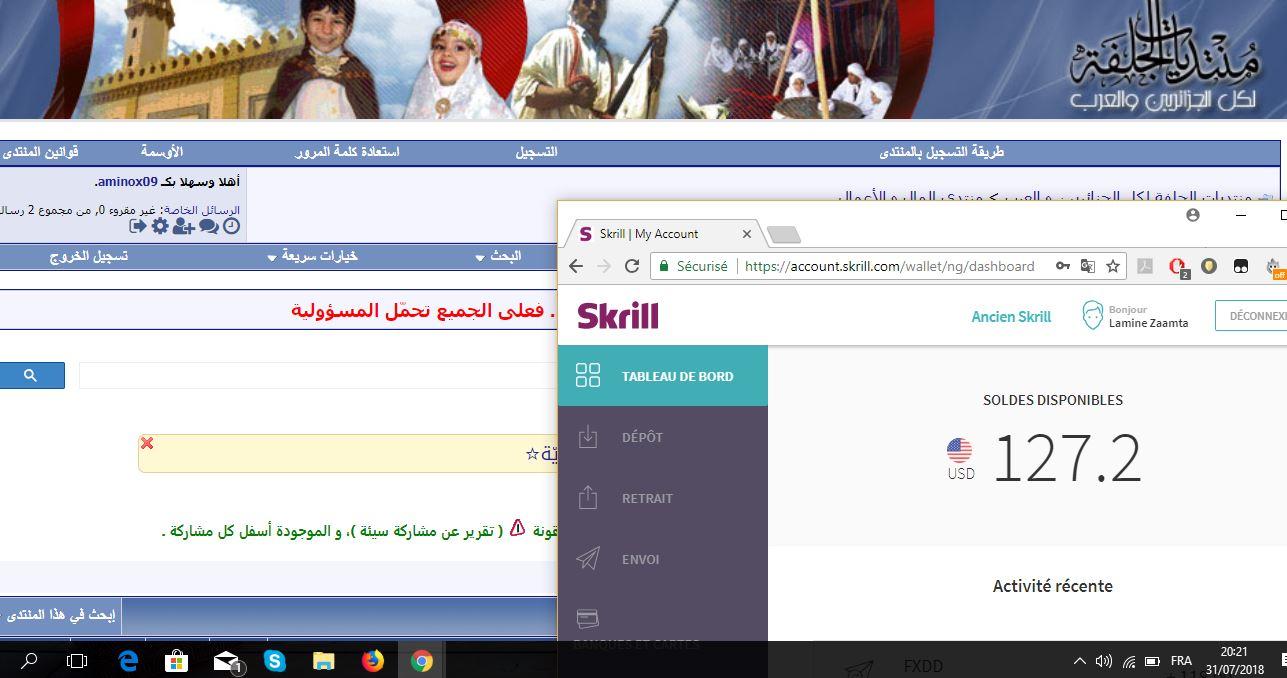Open استعادة كلمة المرور password recovery link
The width and height of the screenshot is (1287, 678).
pos(347,152)
